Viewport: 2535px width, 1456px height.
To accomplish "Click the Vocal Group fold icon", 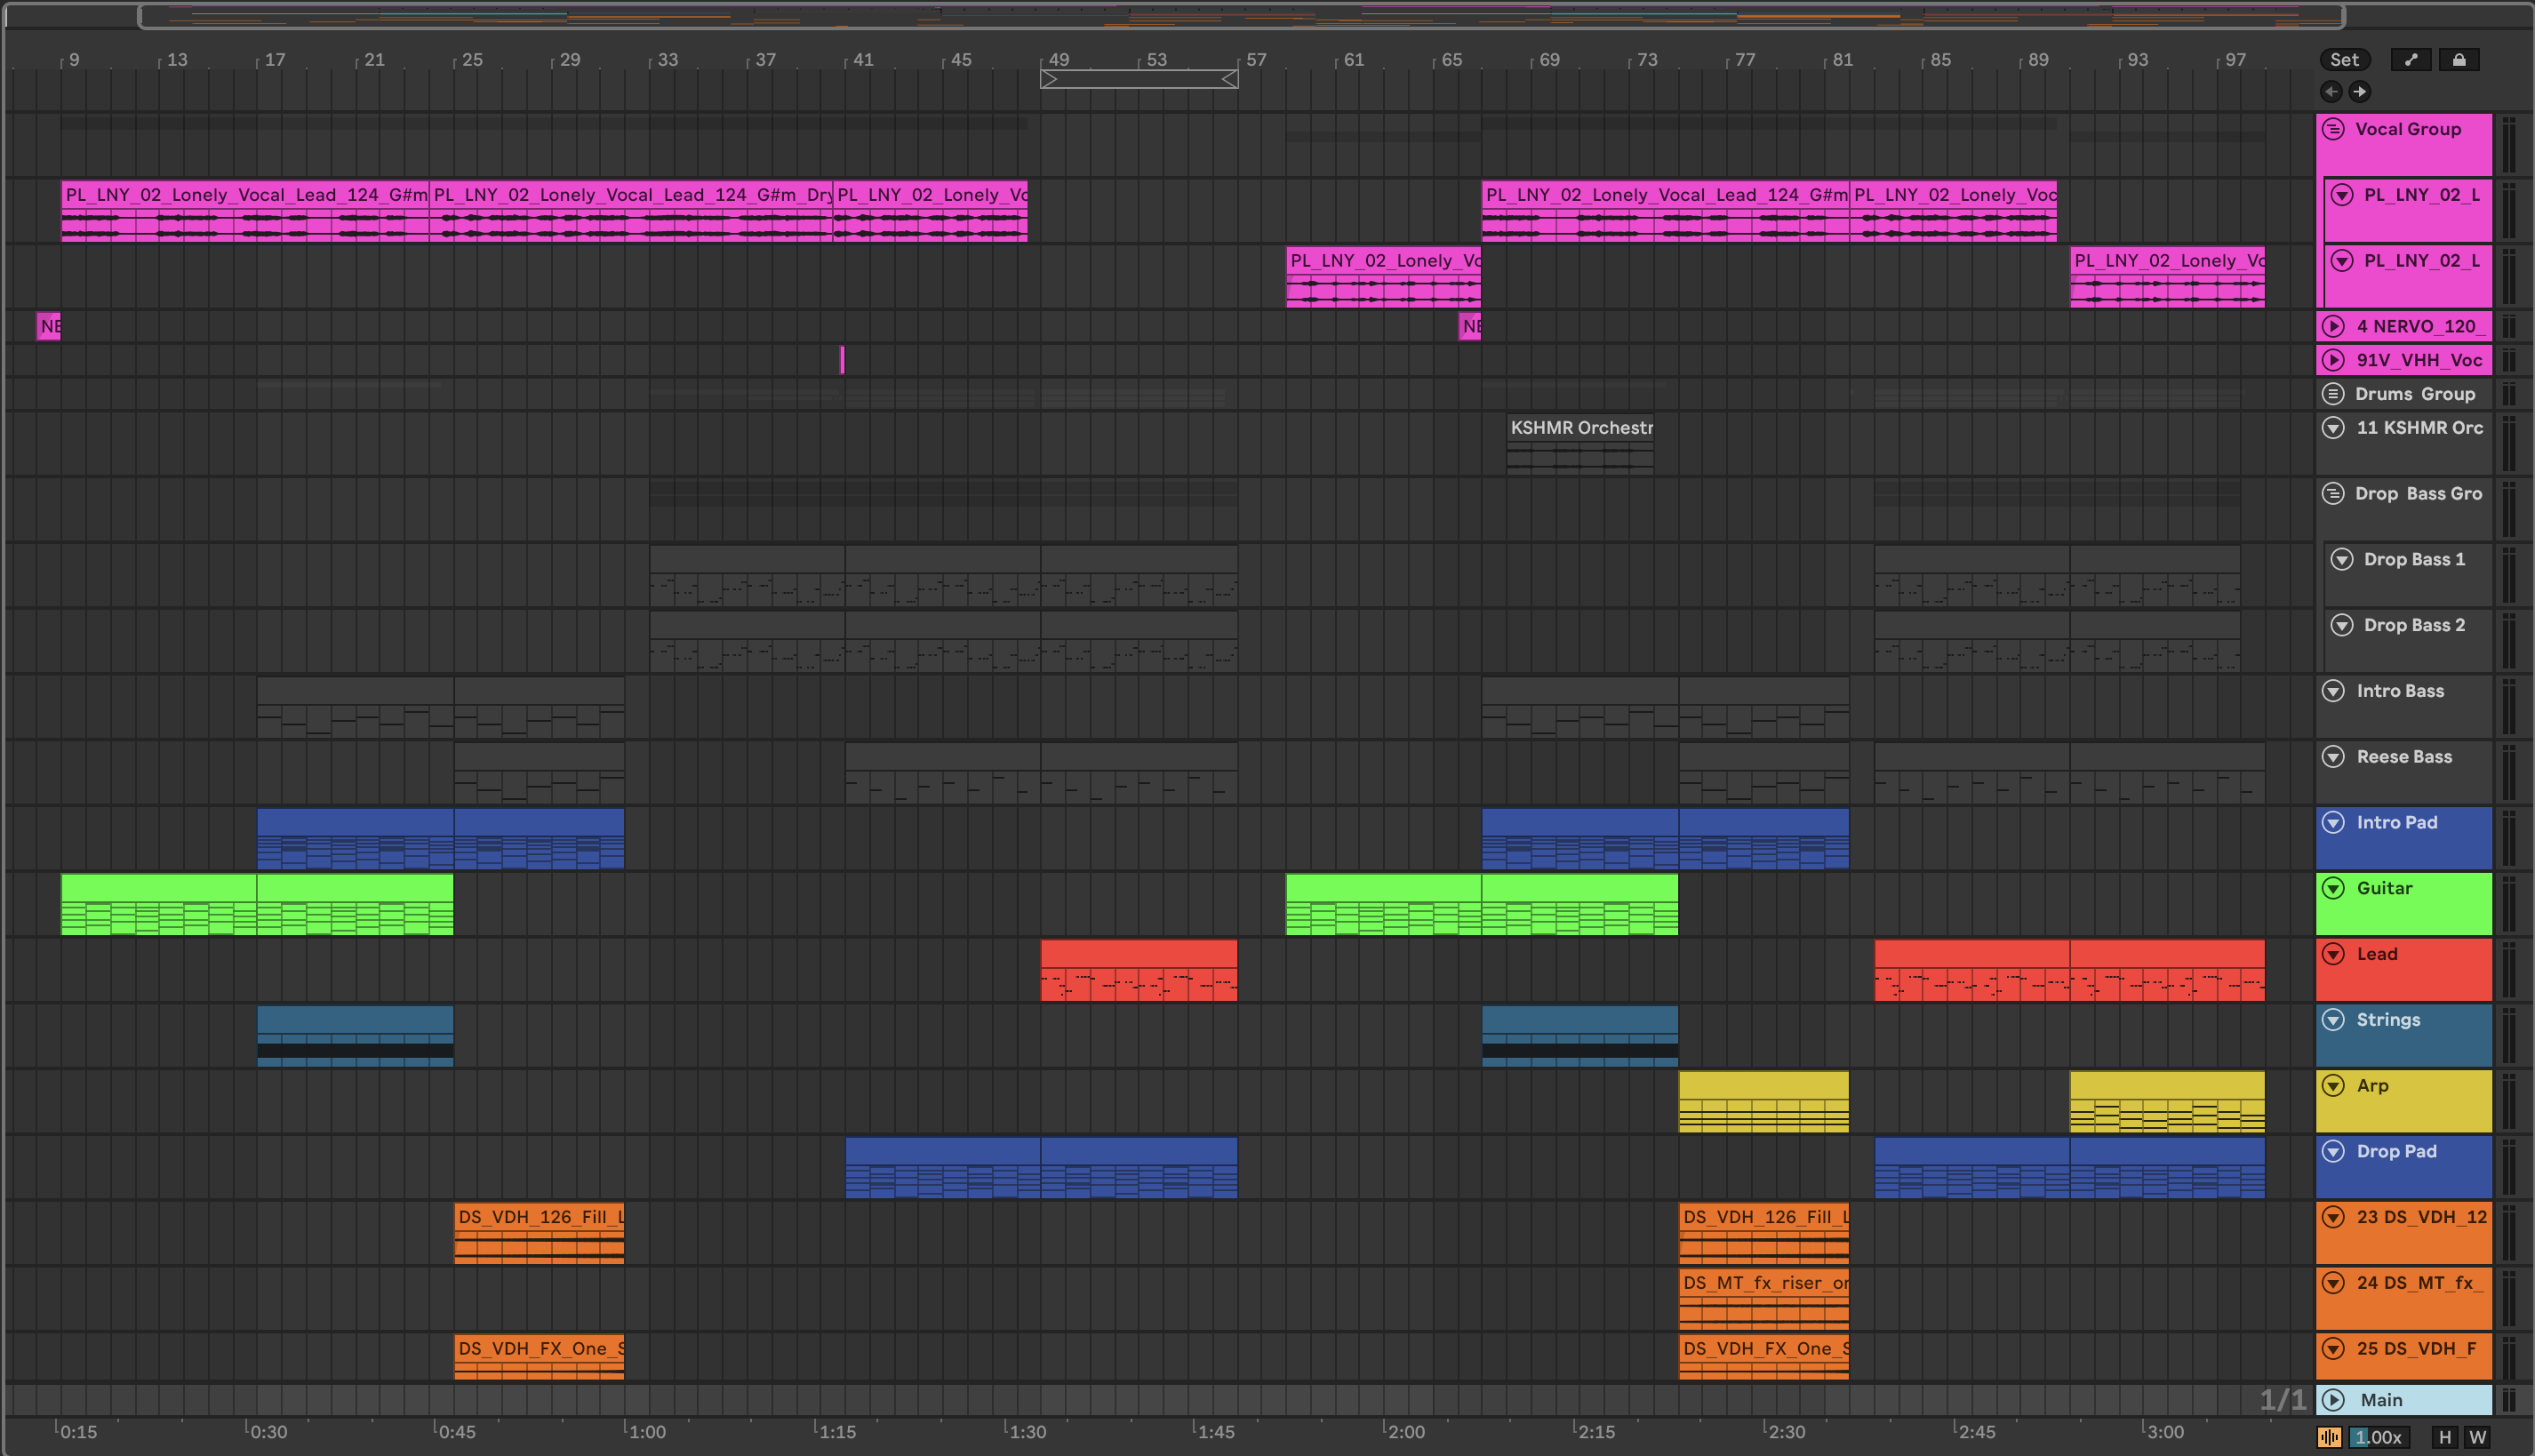I will click(2333, 129).
